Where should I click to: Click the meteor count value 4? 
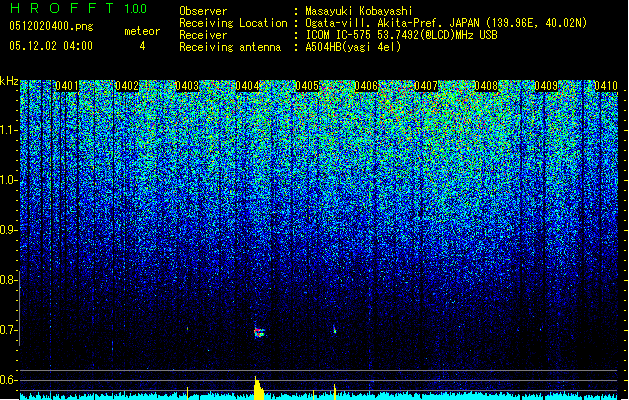pyautogui.click(x=142, y=46)
